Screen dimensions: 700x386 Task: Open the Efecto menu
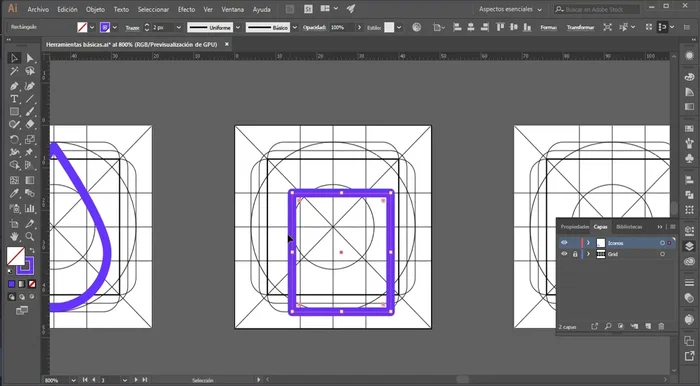pos(186,9)
